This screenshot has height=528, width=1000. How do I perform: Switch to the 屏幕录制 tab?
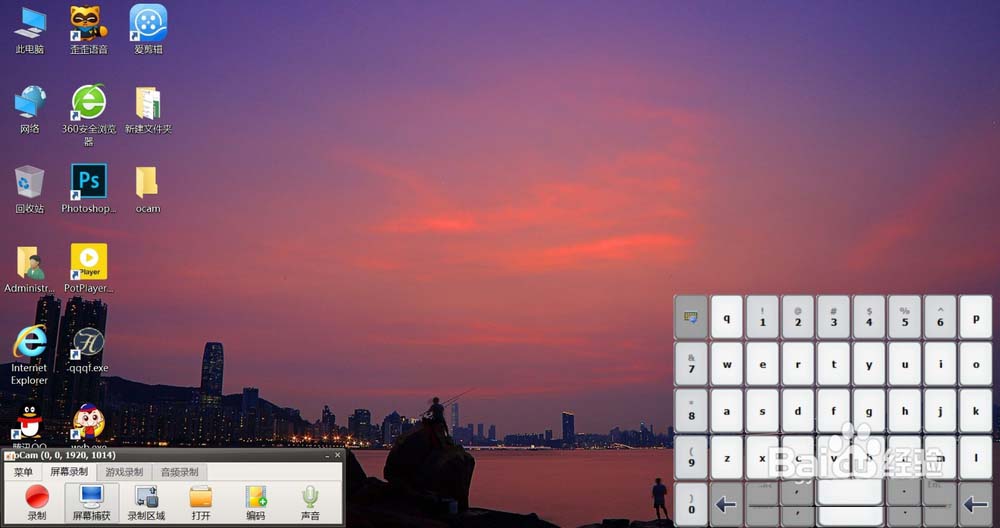pos(69,473)
